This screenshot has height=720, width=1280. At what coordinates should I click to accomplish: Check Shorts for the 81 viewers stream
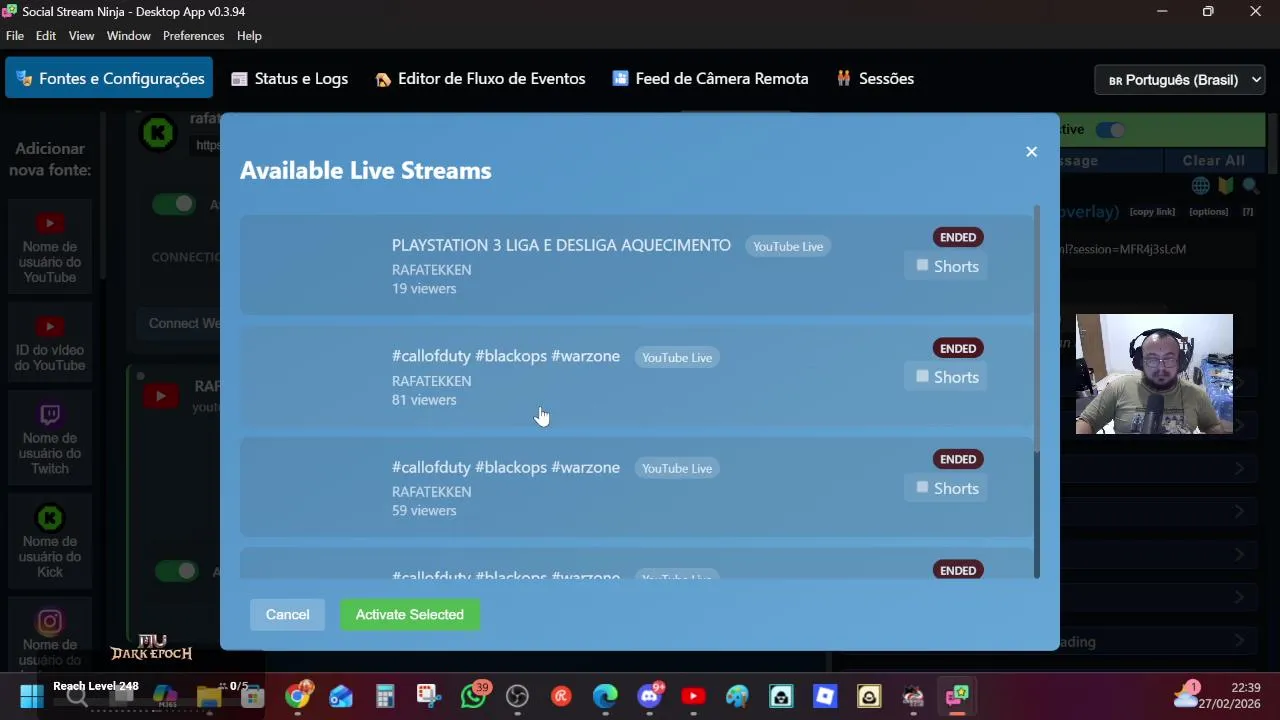[x=922, y=377]
